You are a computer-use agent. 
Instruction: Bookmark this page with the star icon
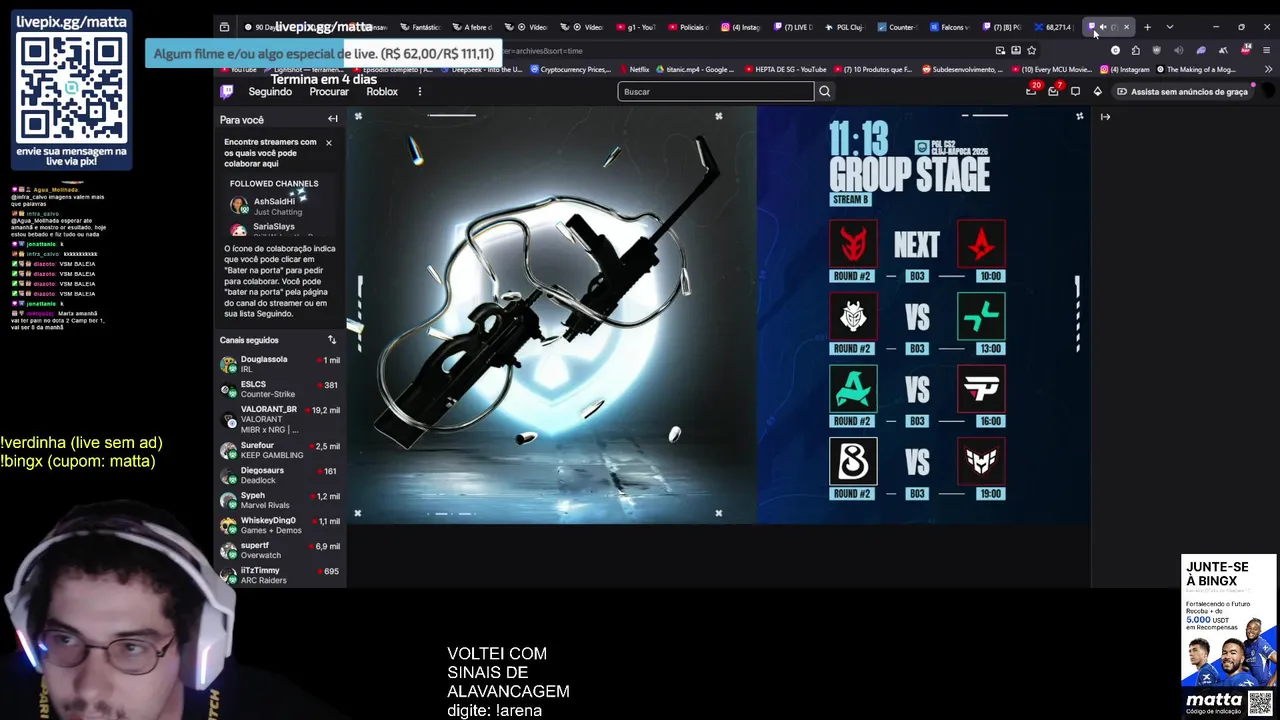(1032, 50)
